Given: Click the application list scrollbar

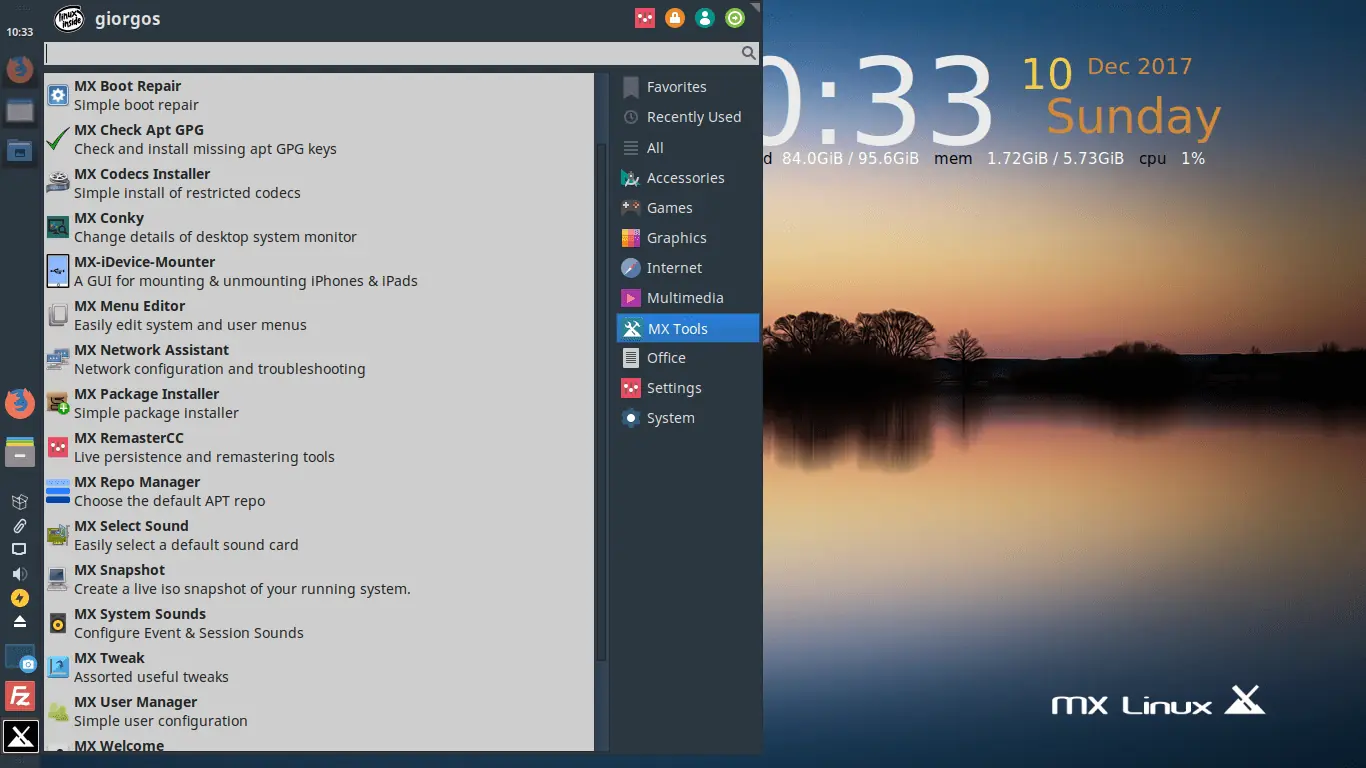Looking at the screenshot, I should pos(602,402).
